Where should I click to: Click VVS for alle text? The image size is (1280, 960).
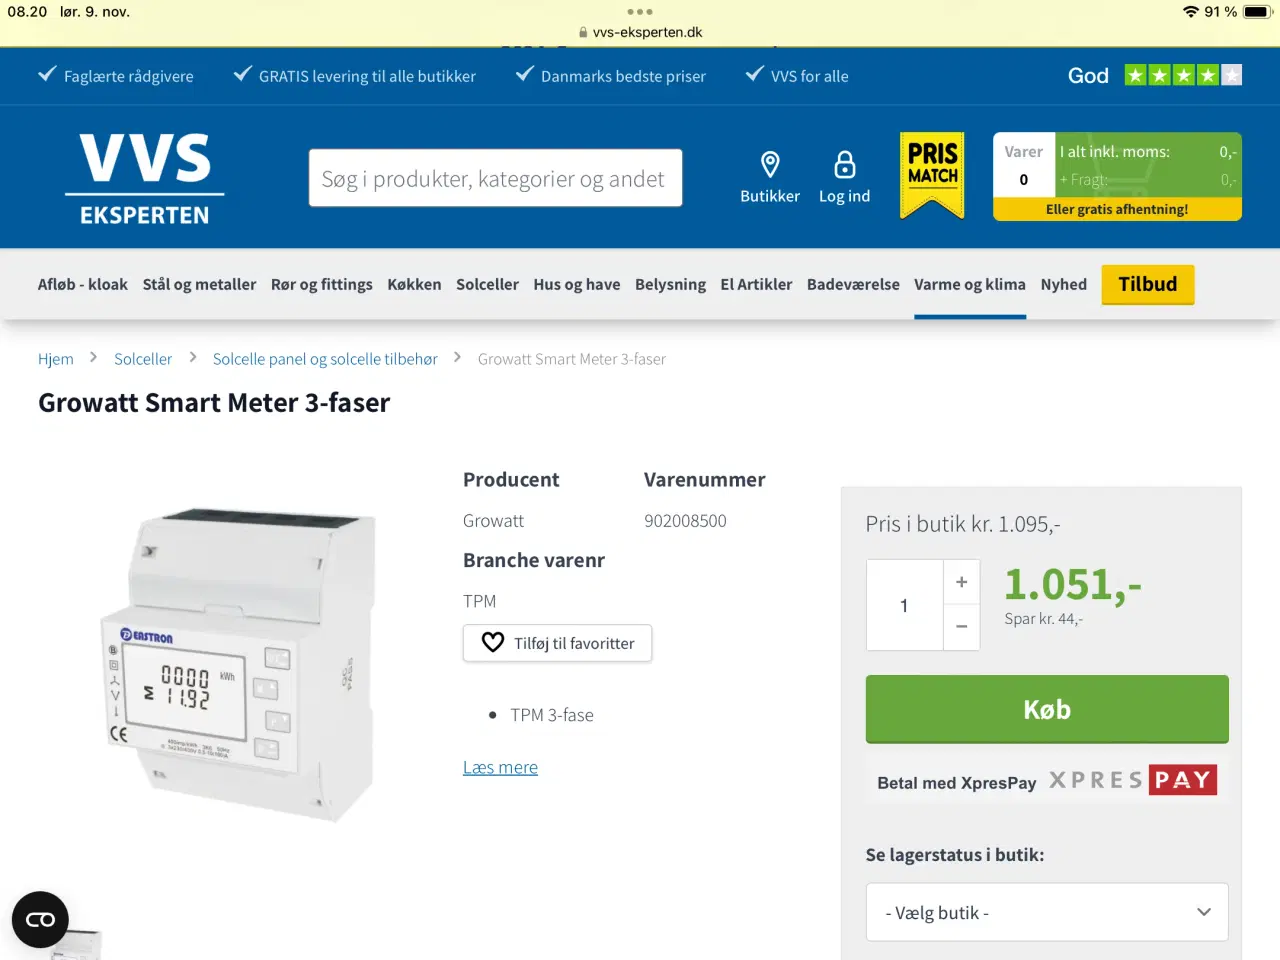point(809,76)
